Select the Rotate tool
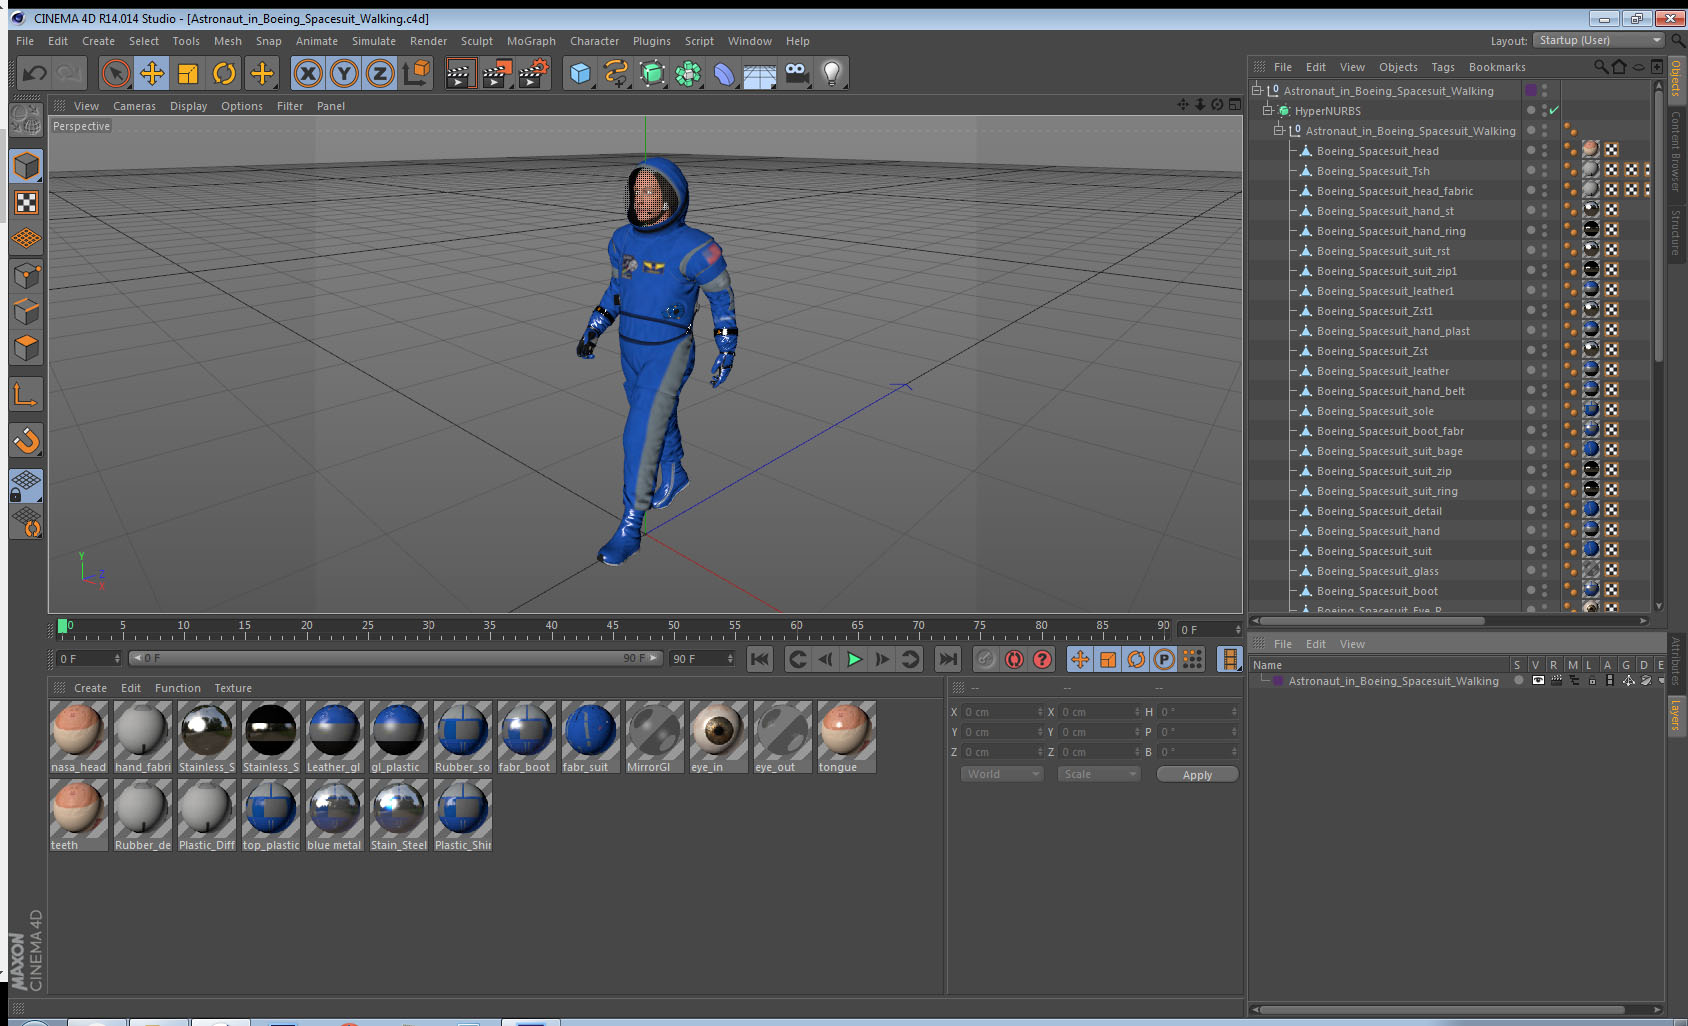Image resolution: width=1688 pixels, height=1026 pixels. 224,73
